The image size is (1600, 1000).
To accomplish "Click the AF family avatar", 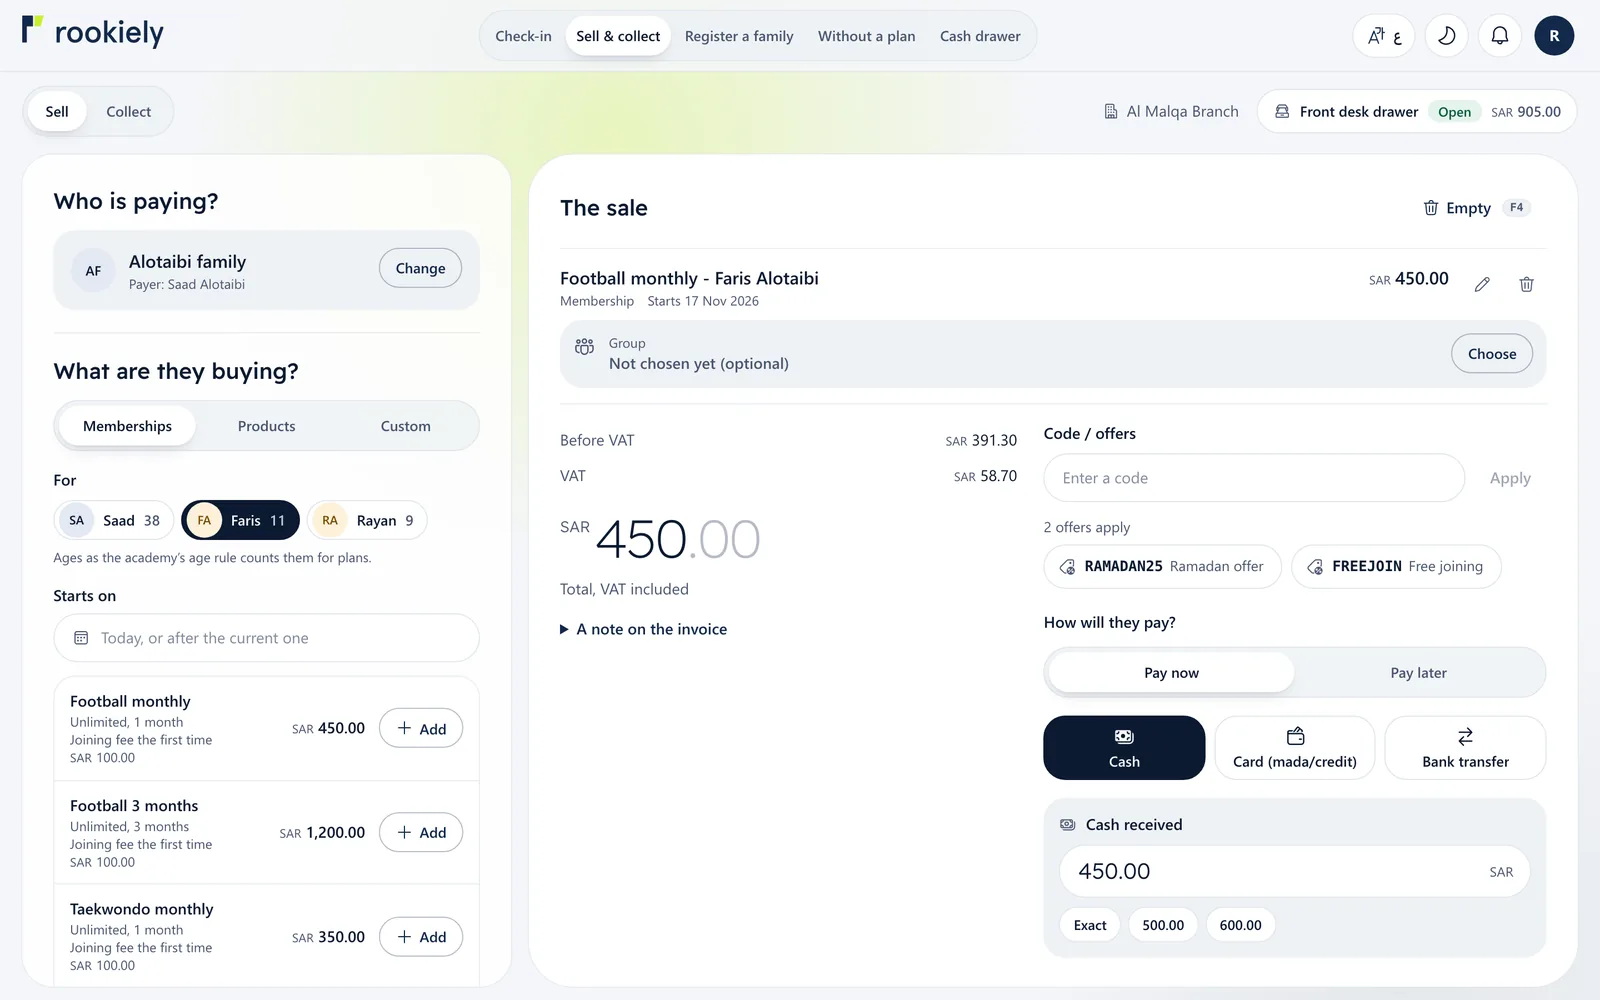I will 93,271.
